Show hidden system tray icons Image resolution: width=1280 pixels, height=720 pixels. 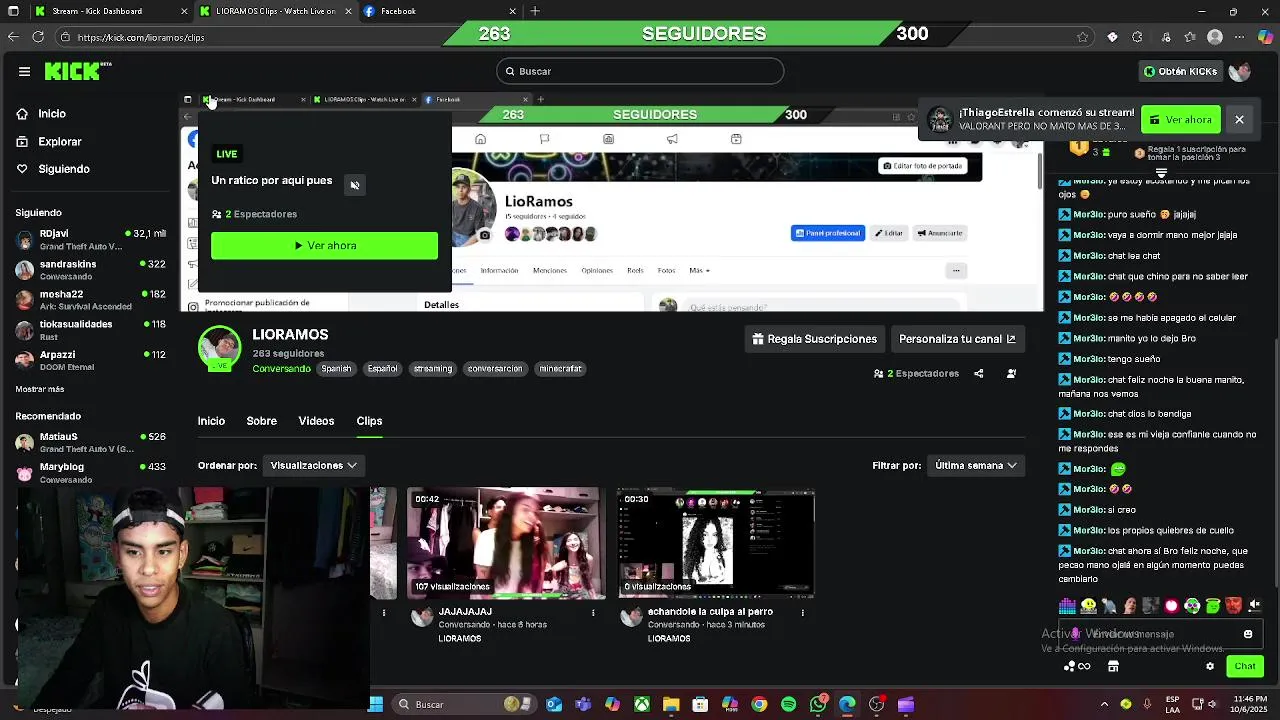1104,704
